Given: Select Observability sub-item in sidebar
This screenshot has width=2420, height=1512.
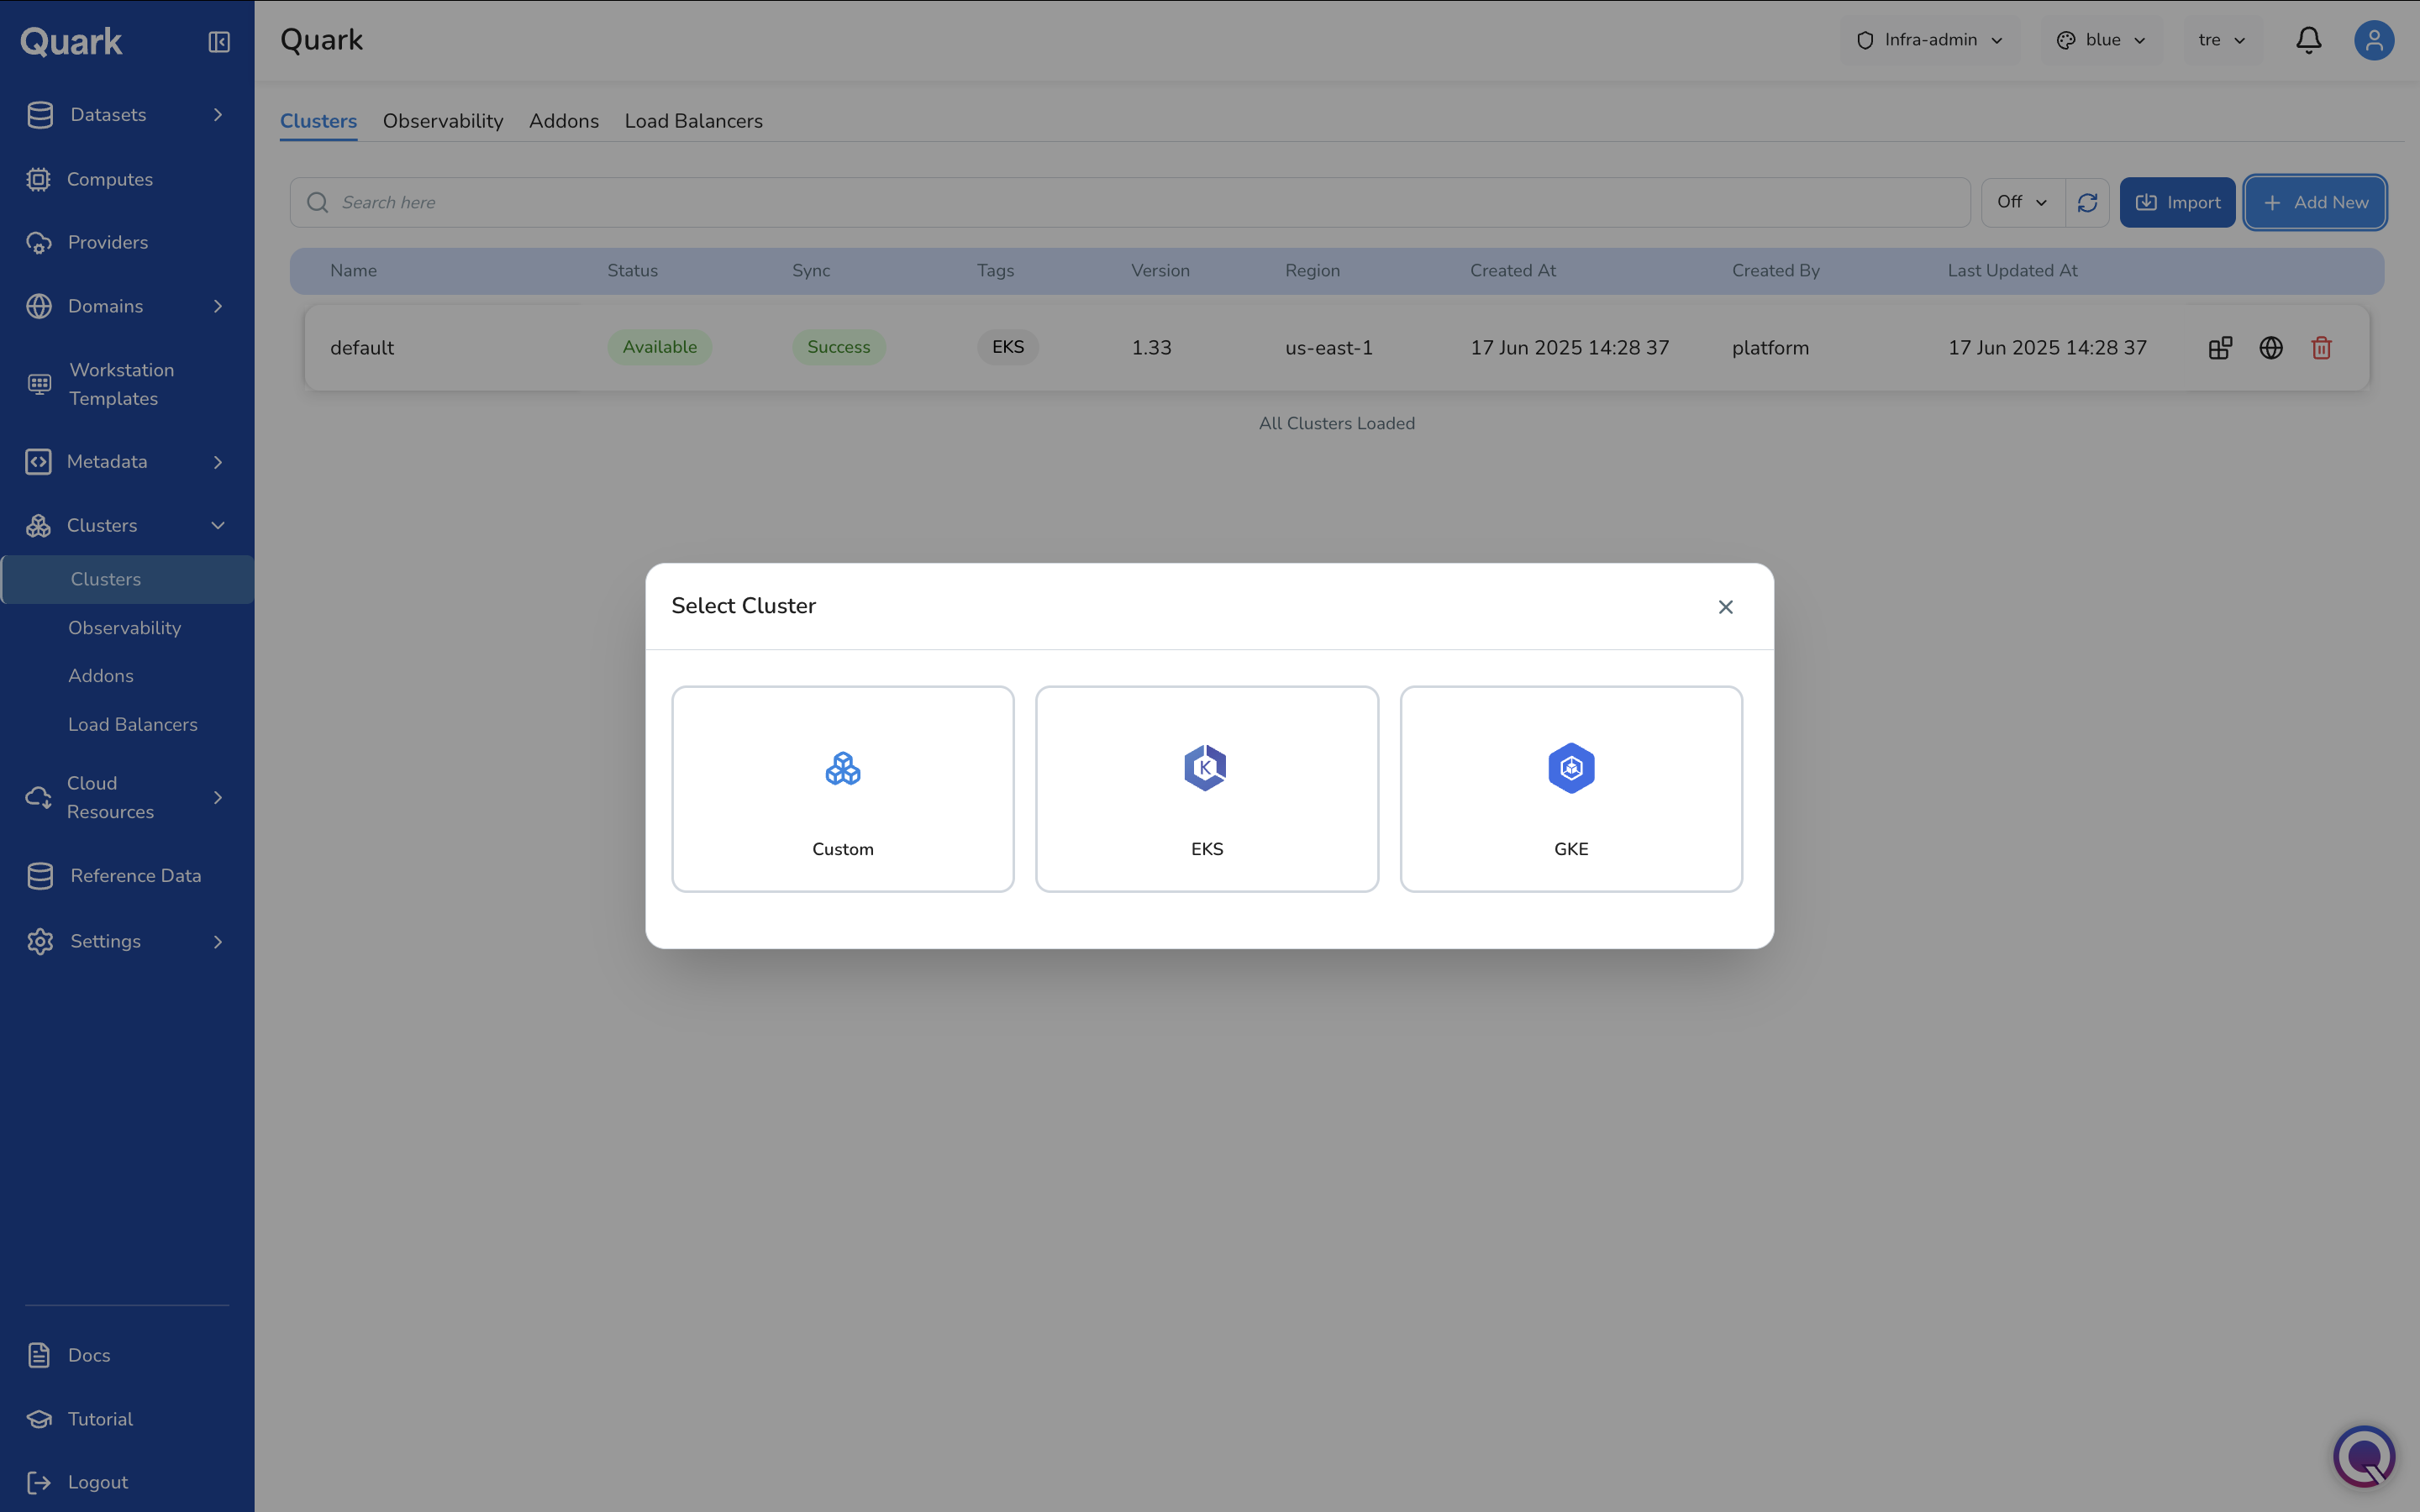Looking at the screenshot, I should point(124,628).
